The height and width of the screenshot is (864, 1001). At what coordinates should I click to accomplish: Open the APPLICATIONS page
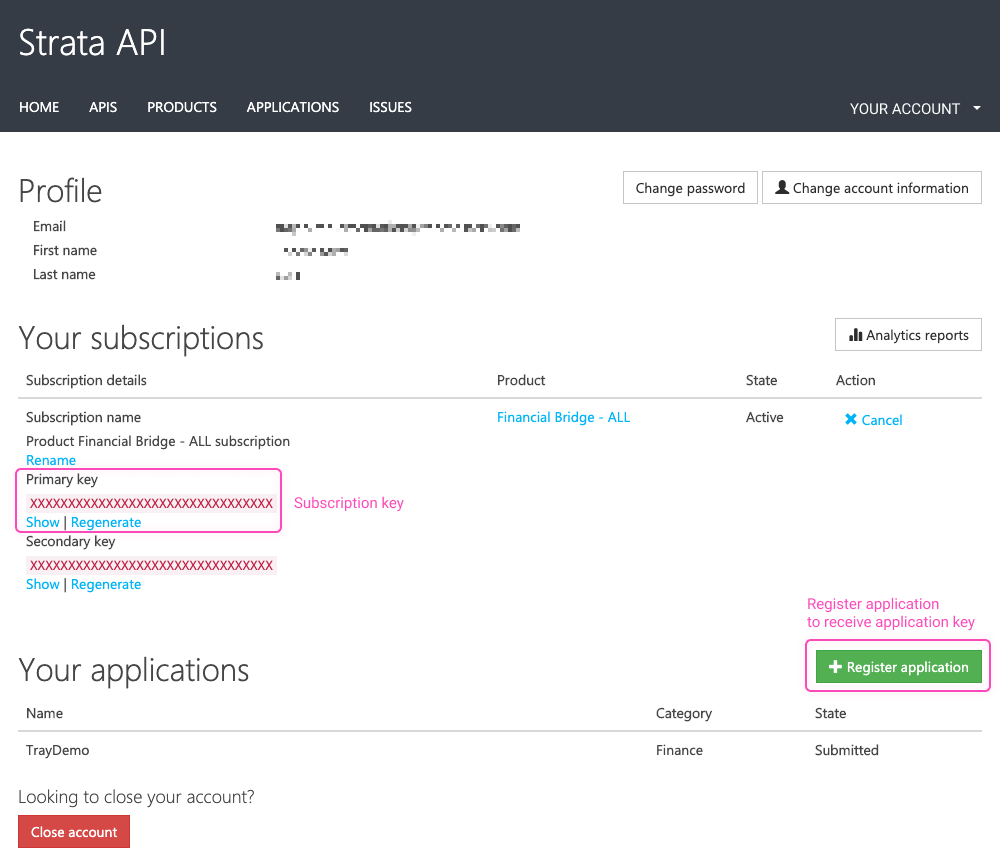[x=292, y=107]
